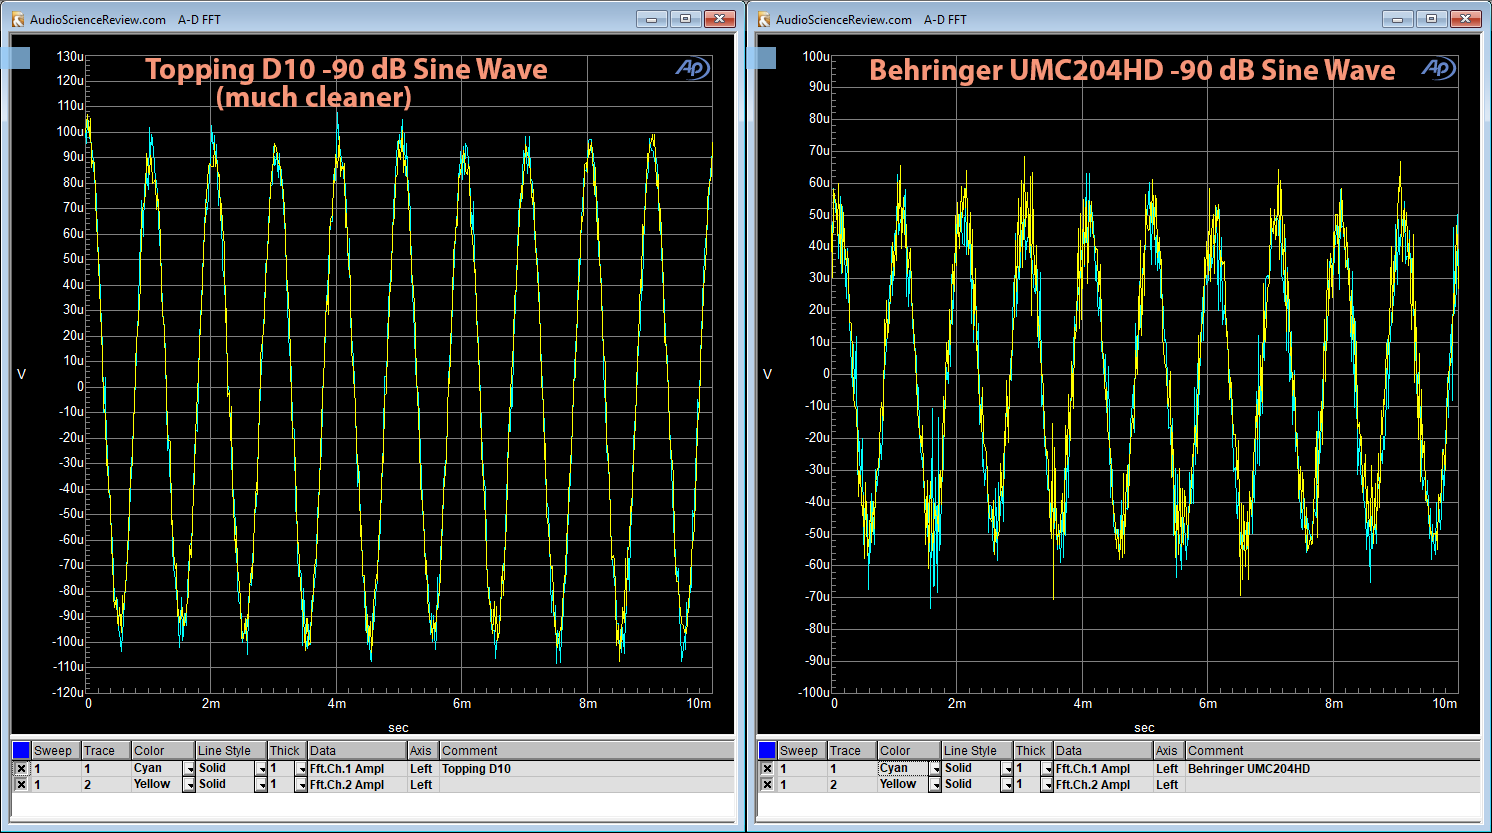Click Line Style column header in Behringer legend
The height and width of the screenshot is (833, 1492).
(x=977, y=751)
